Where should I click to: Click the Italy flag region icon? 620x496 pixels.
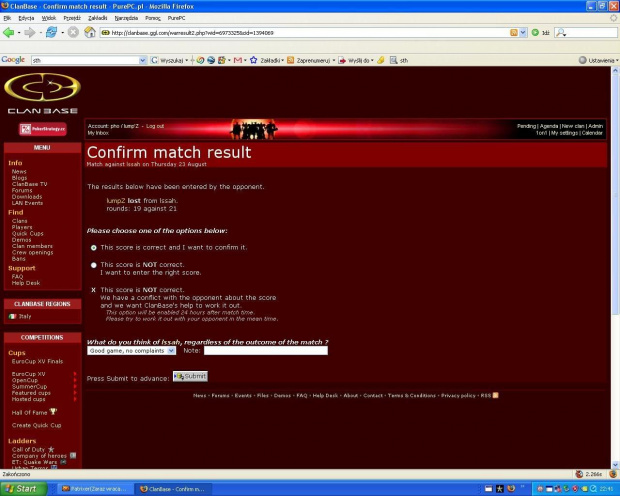point(13,316)
